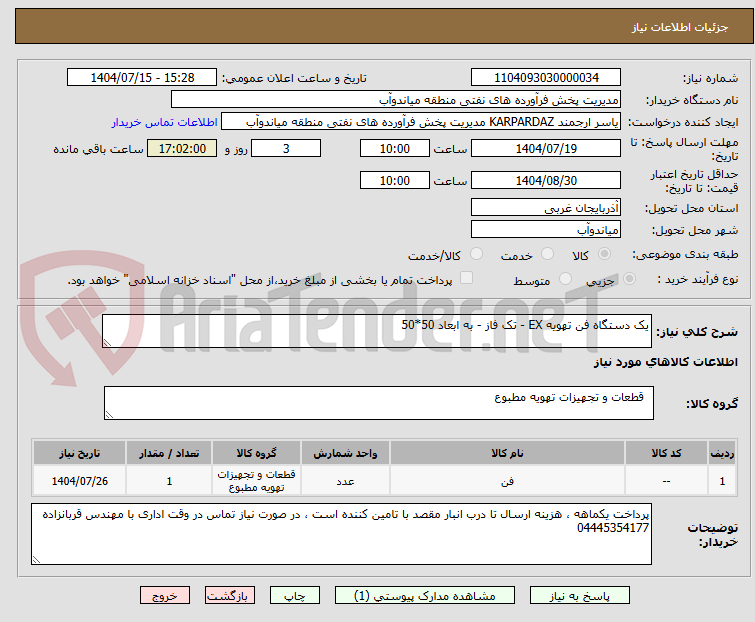The image size is (755, 622).
Task: Click the general description textarea about EX fan
Action: click(377, 331)
